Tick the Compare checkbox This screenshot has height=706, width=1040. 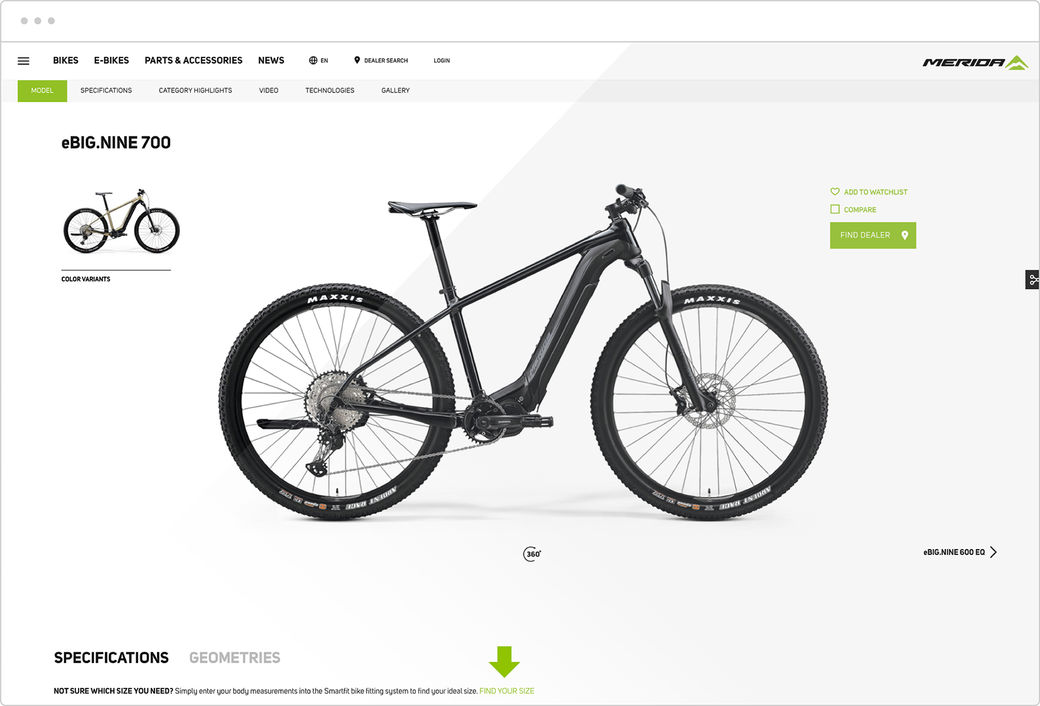835,209
